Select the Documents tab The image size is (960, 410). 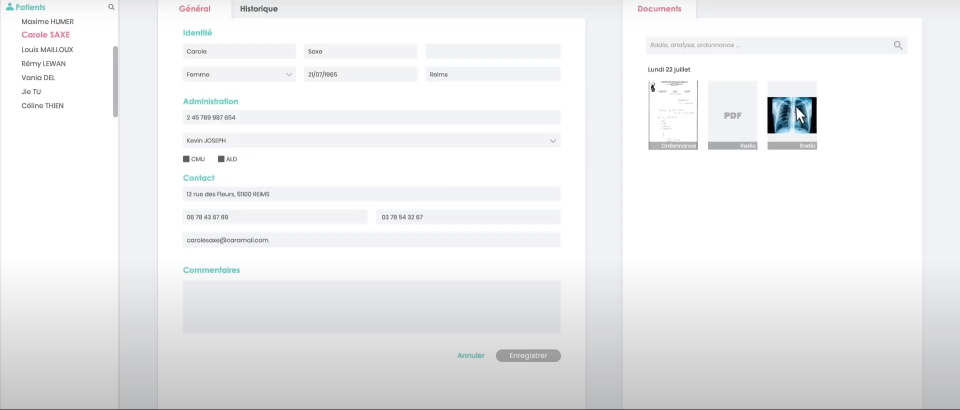(x=659, y=9)
